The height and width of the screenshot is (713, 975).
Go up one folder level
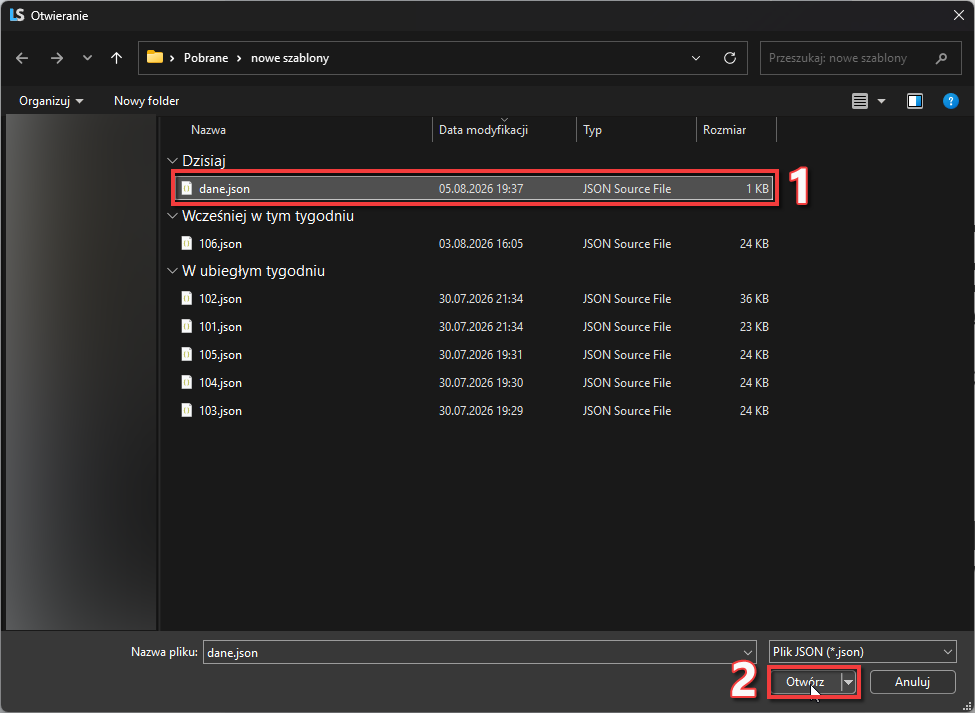pyautogui.click(x=116, y=58)
